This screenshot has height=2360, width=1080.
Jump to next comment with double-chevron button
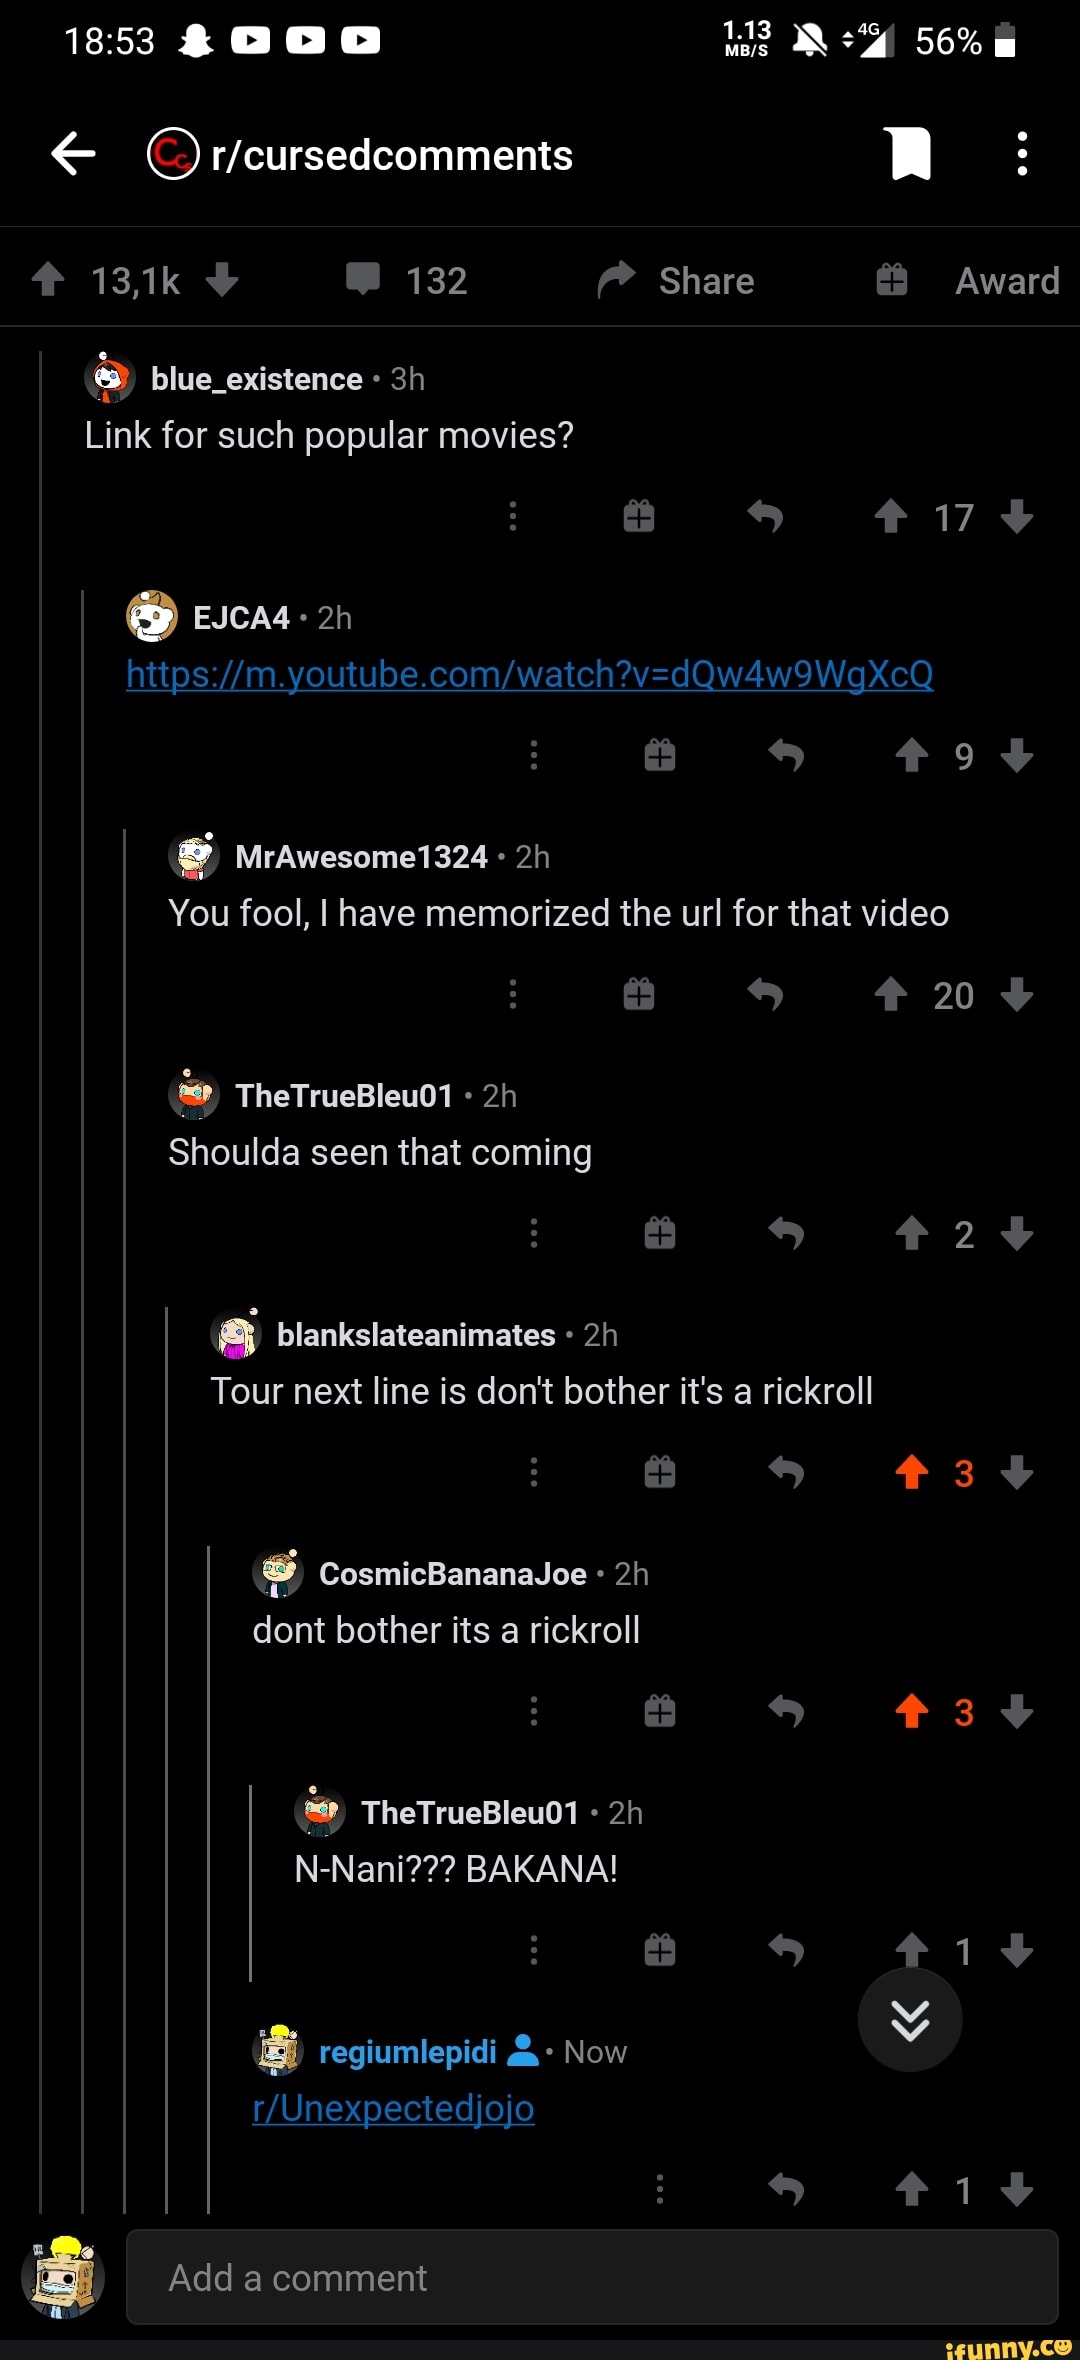pyautogui.click(x=910, y=2020)
